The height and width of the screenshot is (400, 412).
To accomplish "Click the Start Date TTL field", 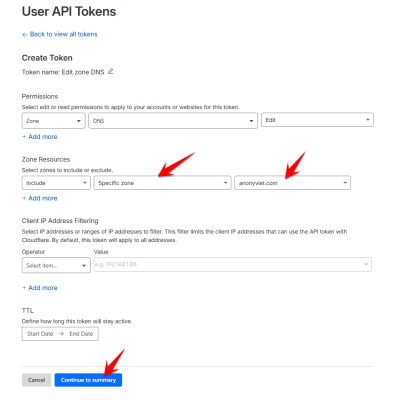I will click(40, 334).
